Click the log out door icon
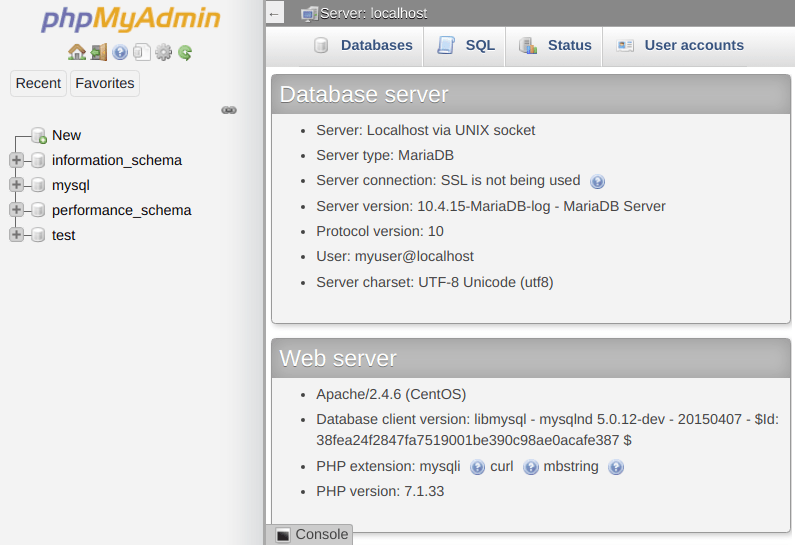 [98, 53]
